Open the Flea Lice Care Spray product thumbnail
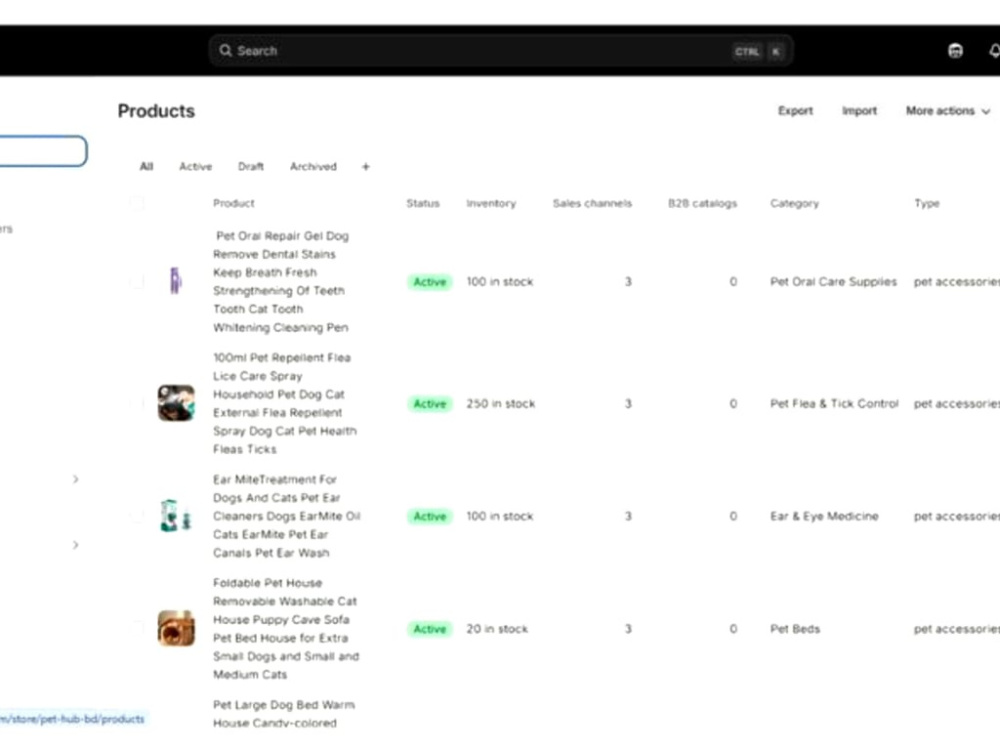The width and height of the screenshot is (1000, 750). click(x=176, y=403)
